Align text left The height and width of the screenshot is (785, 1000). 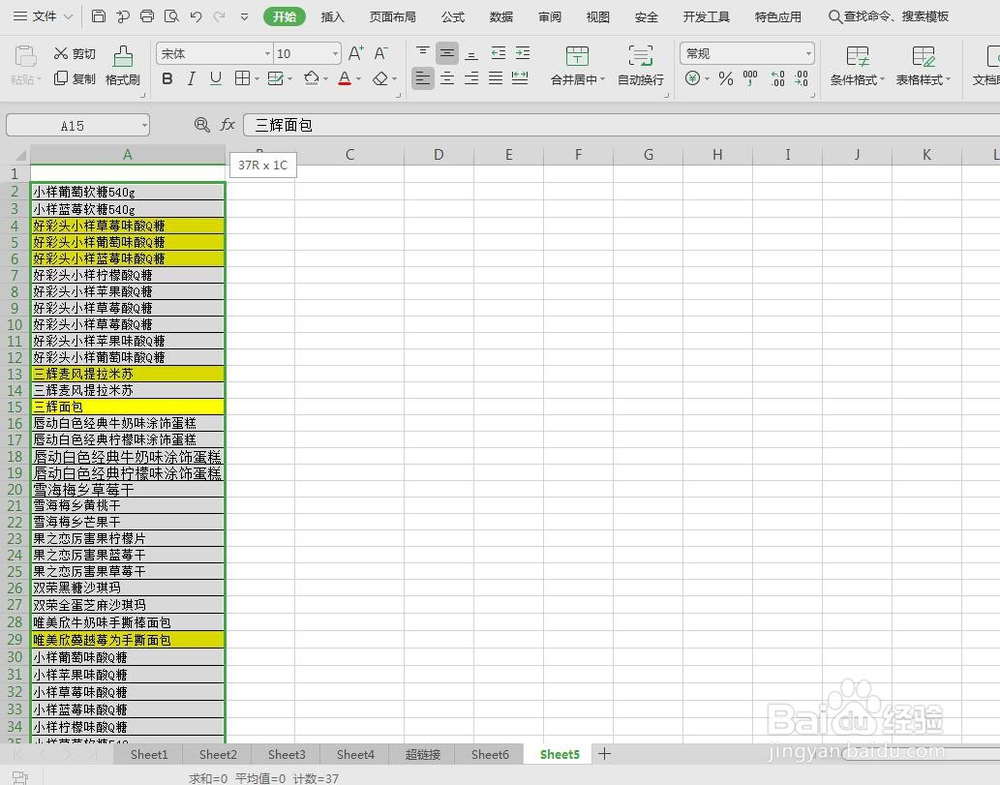422,78
